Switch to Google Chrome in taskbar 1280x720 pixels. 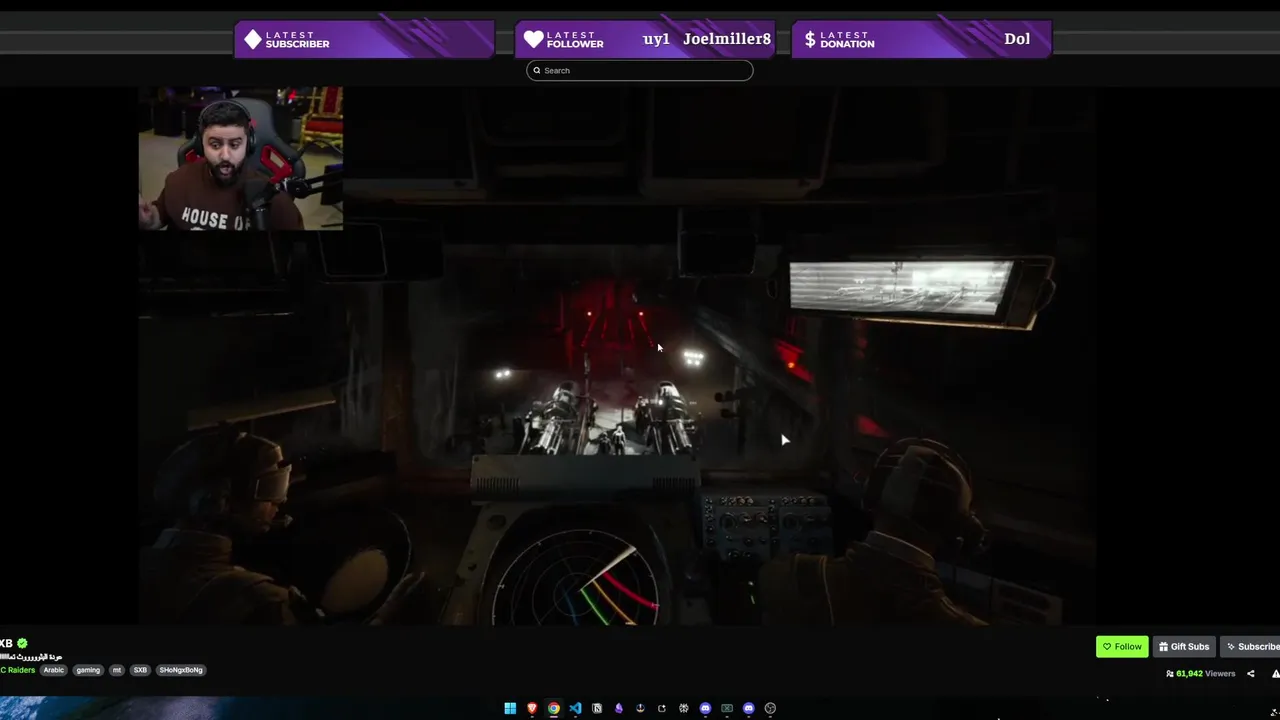tap(554, 708)
